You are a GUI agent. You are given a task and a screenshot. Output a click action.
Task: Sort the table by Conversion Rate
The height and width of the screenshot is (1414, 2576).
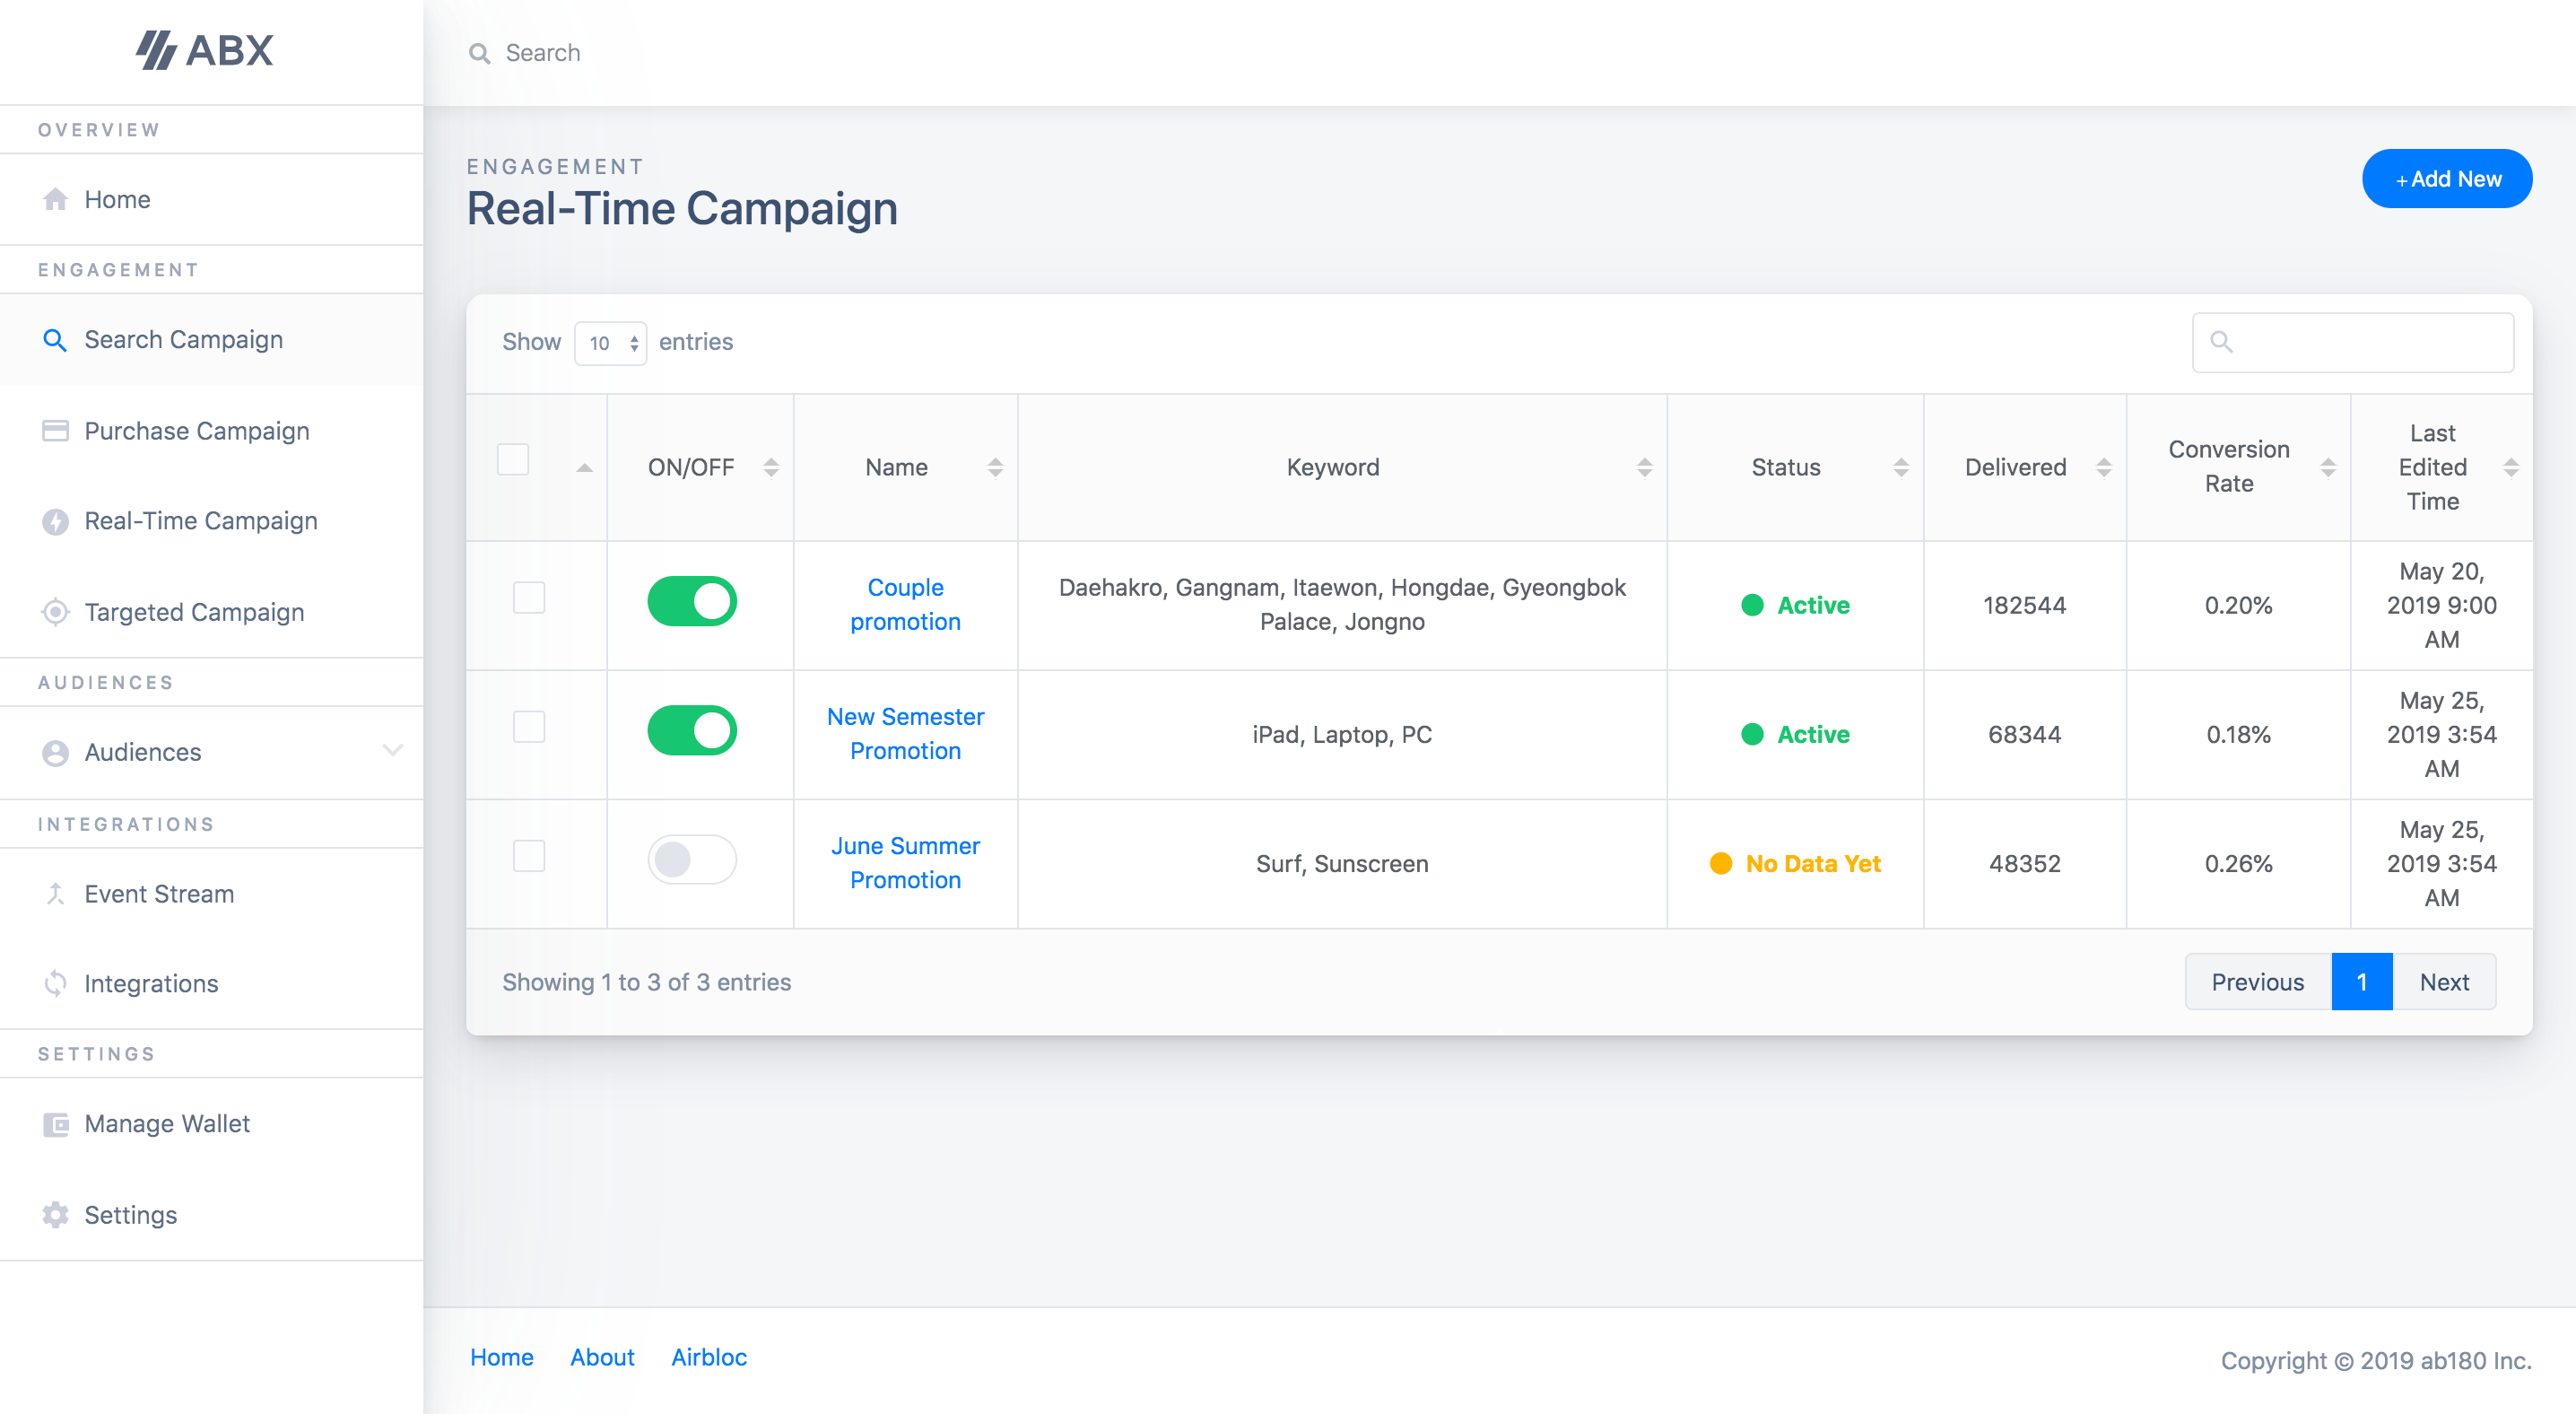[2330, 467]
